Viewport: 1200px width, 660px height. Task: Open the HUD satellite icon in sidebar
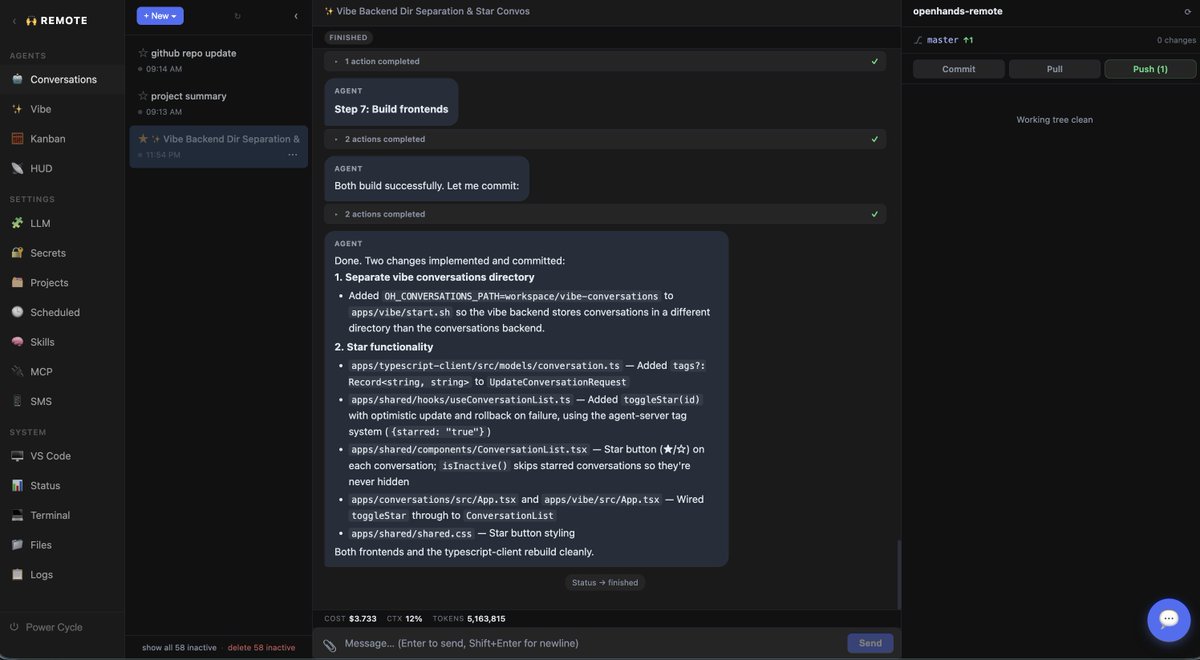tap(17, 168)
